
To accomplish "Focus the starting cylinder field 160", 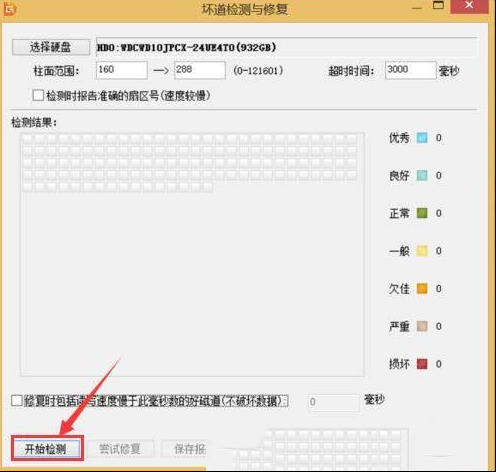I will pyautogui.click(x=122, y=70).
